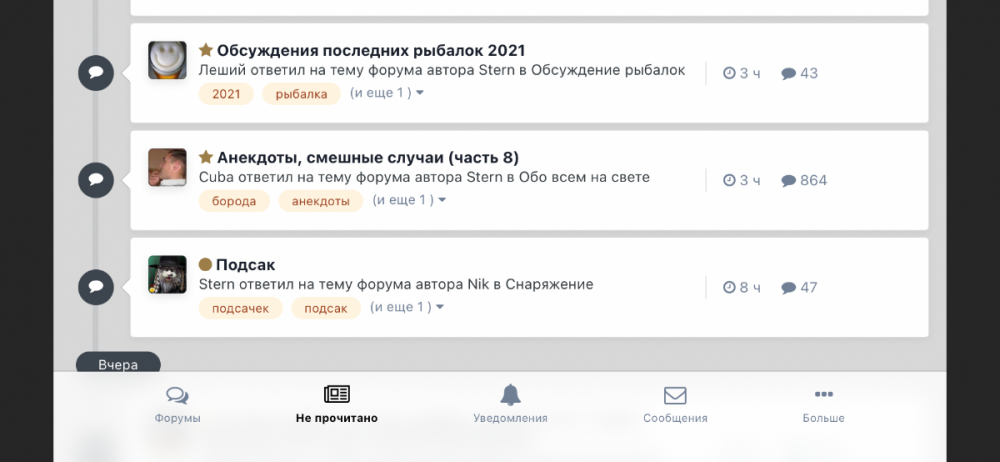Click star icon beside Анекдоты title
This screenshot has height=462, width=1000.
coord(205,157)
